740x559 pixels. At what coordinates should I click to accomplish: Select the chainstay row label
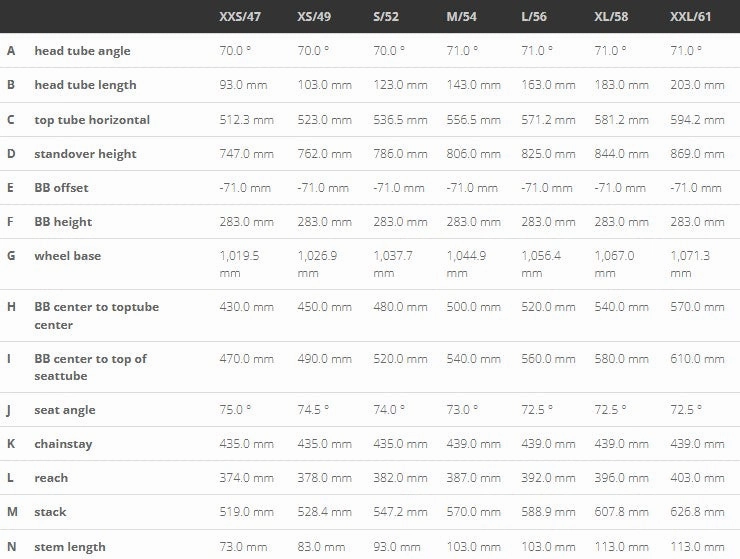tap(63, 444)
